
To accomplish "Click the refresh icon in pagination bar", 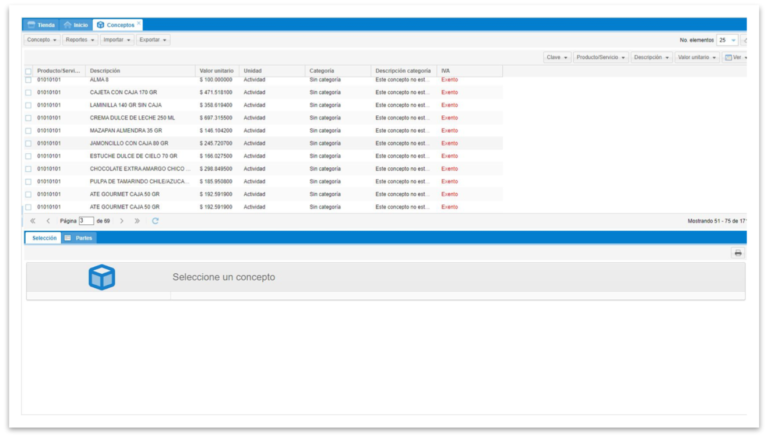I will (155, 220).
